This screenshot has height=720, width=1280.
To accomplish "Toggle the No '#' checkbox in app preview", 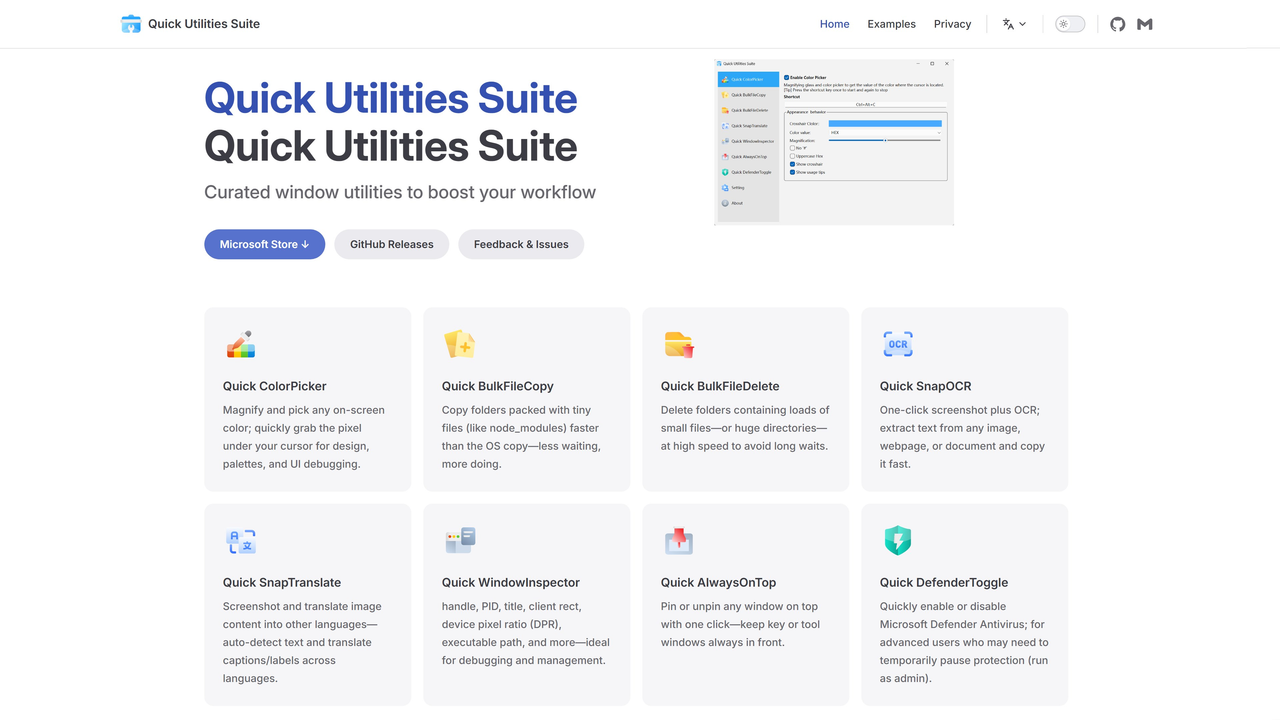I will tap(792, 148).
